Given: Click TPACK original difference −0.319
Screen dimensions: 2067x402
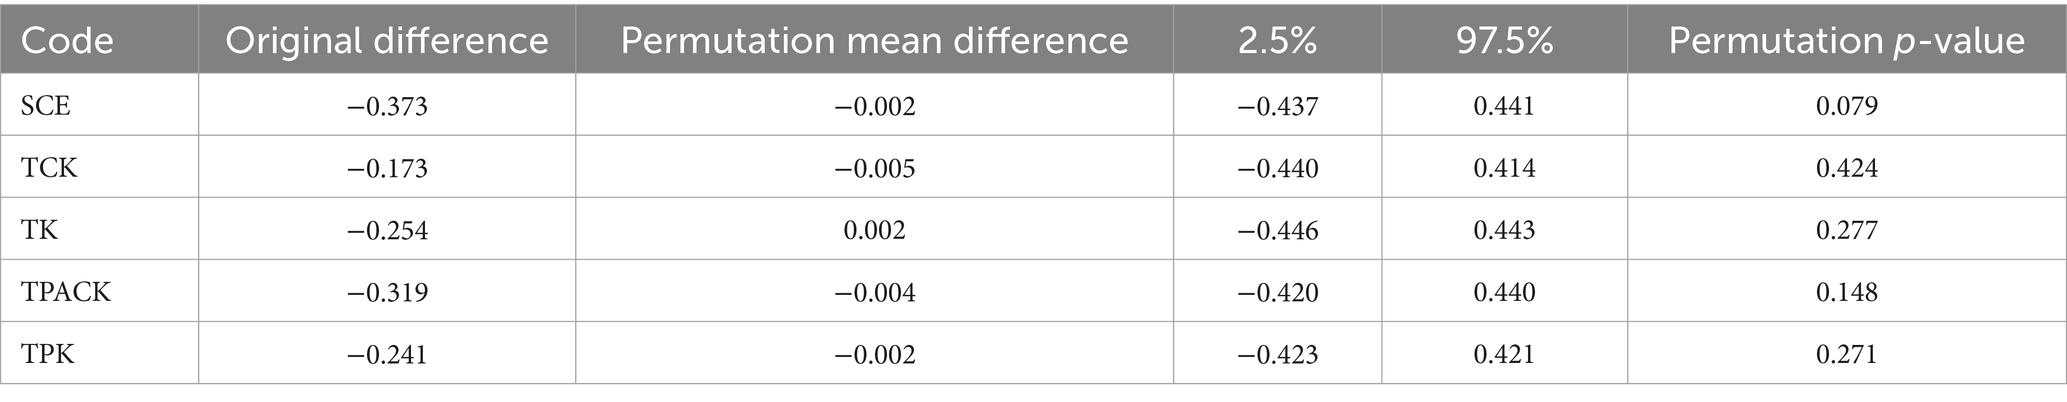Looking at the screenshot, I should [387, 292].
